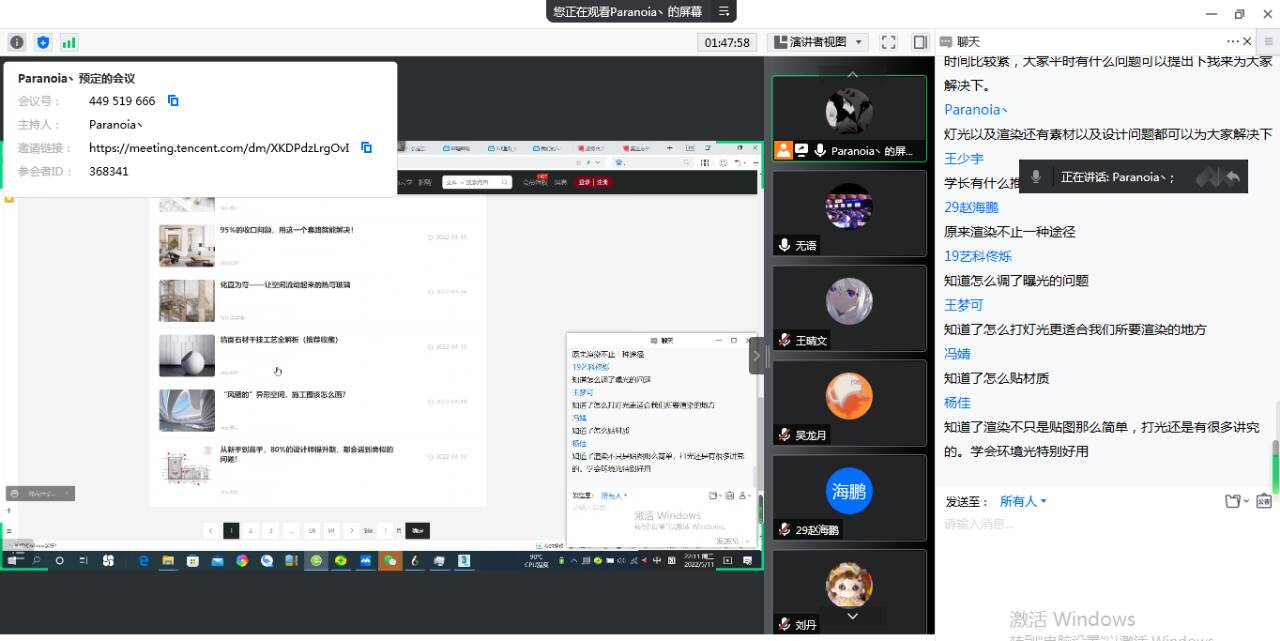Check the green network signal icon
Viewport: 1280px width, 641px height.
(69, 42)
